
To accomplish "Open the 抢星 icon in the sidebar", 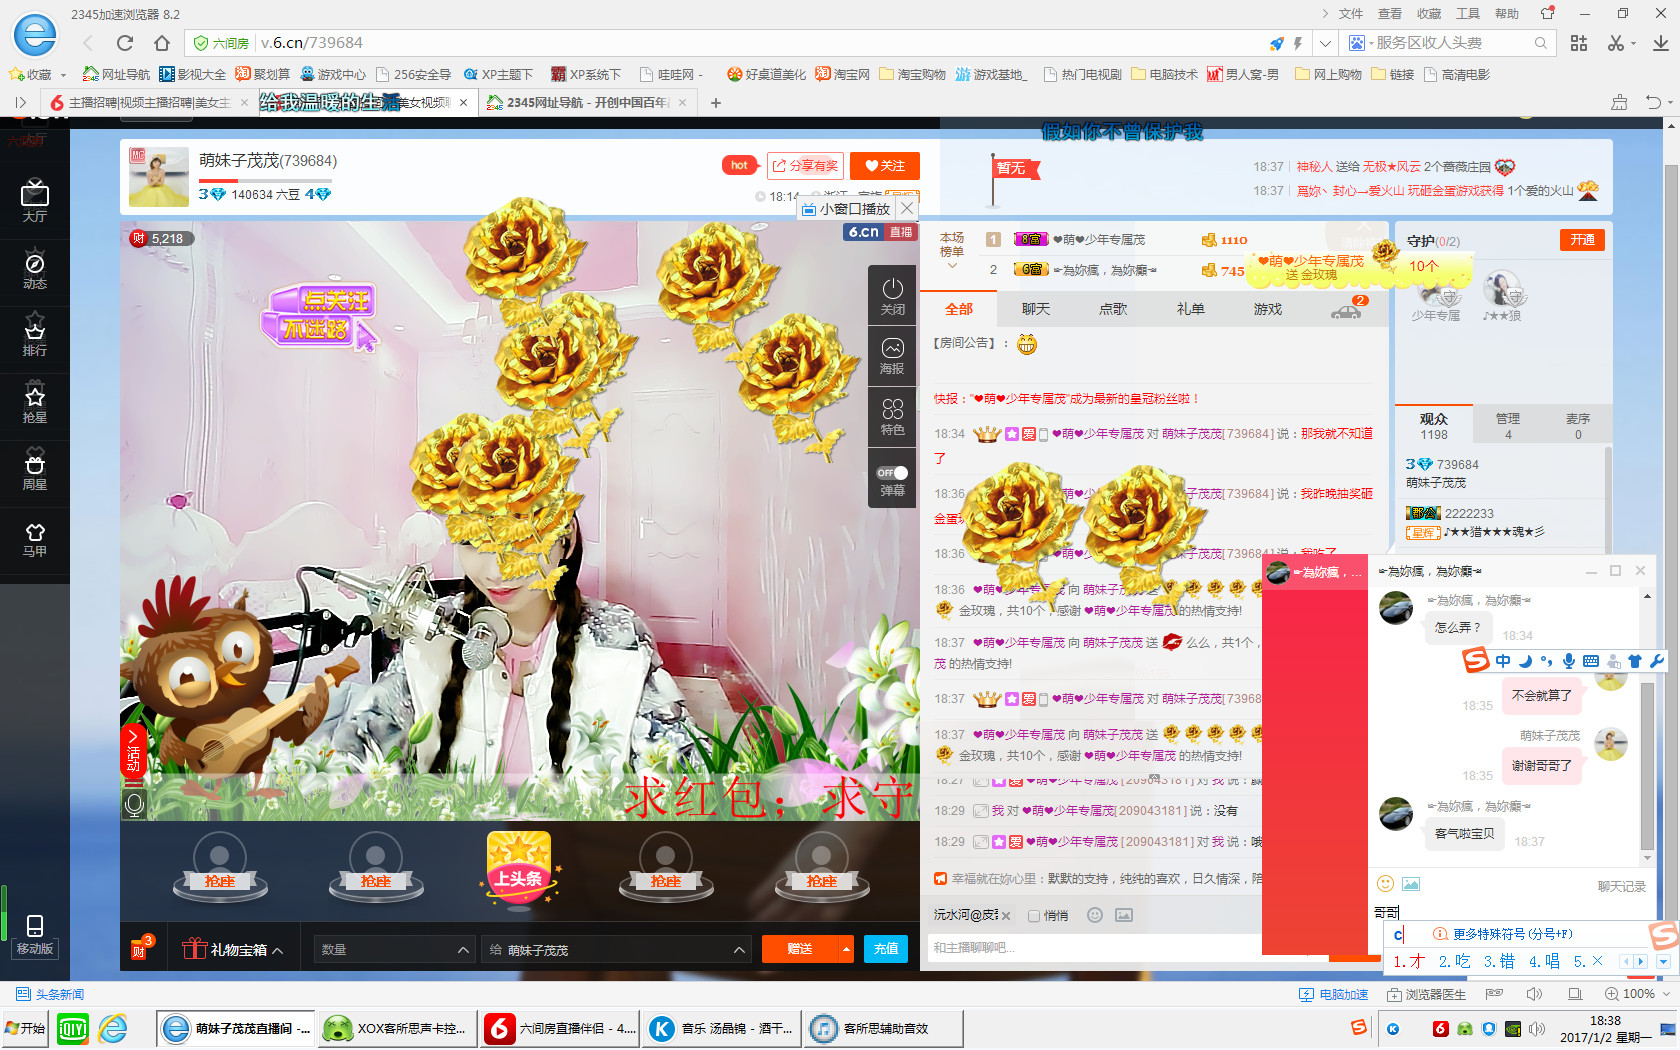I will [34, 403].
